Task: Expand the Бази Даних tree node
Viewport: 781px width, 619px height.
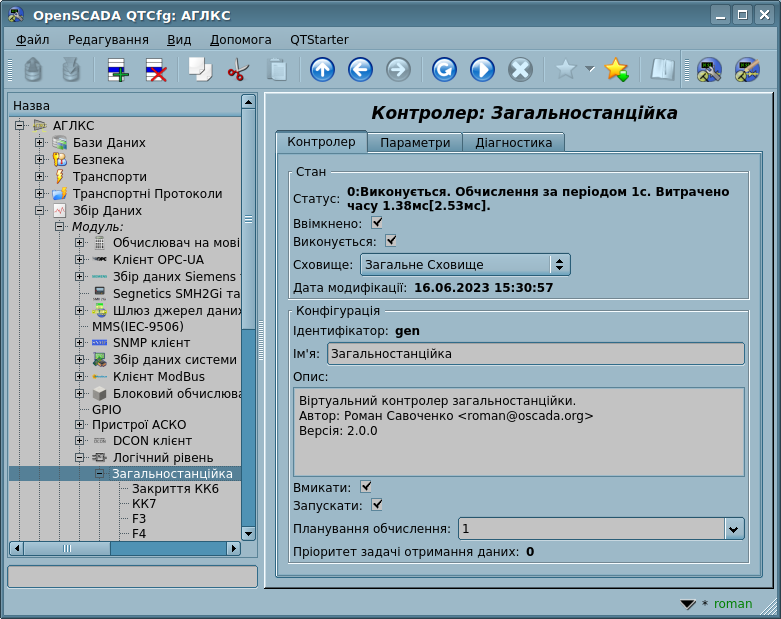Action: pyautogui.click(x=40, y=143)
